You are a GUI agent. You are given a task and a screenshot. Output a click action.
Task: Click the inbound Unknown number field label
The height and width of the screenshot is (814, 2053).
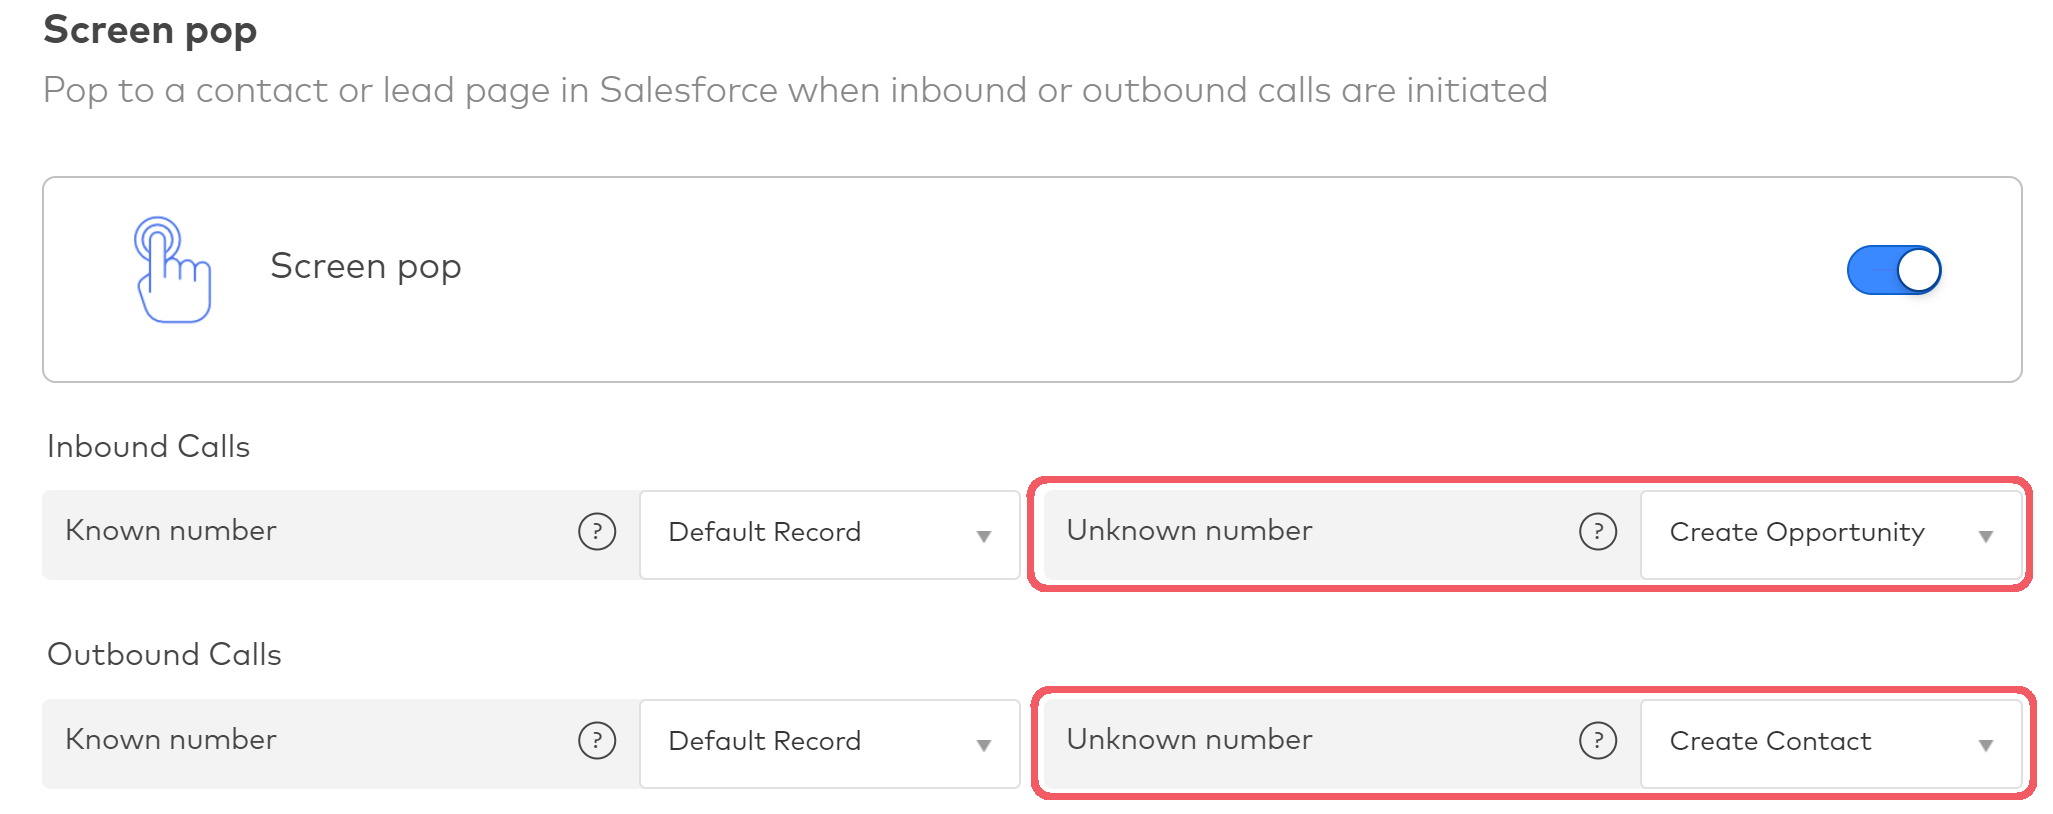(1189, 531)
